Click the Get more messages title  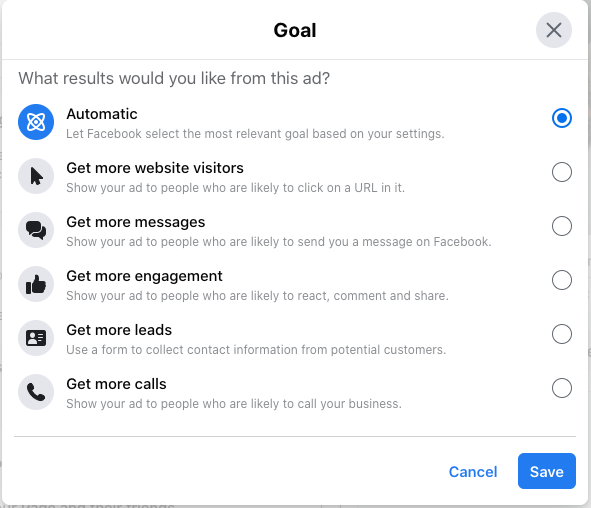coord(136,222)
